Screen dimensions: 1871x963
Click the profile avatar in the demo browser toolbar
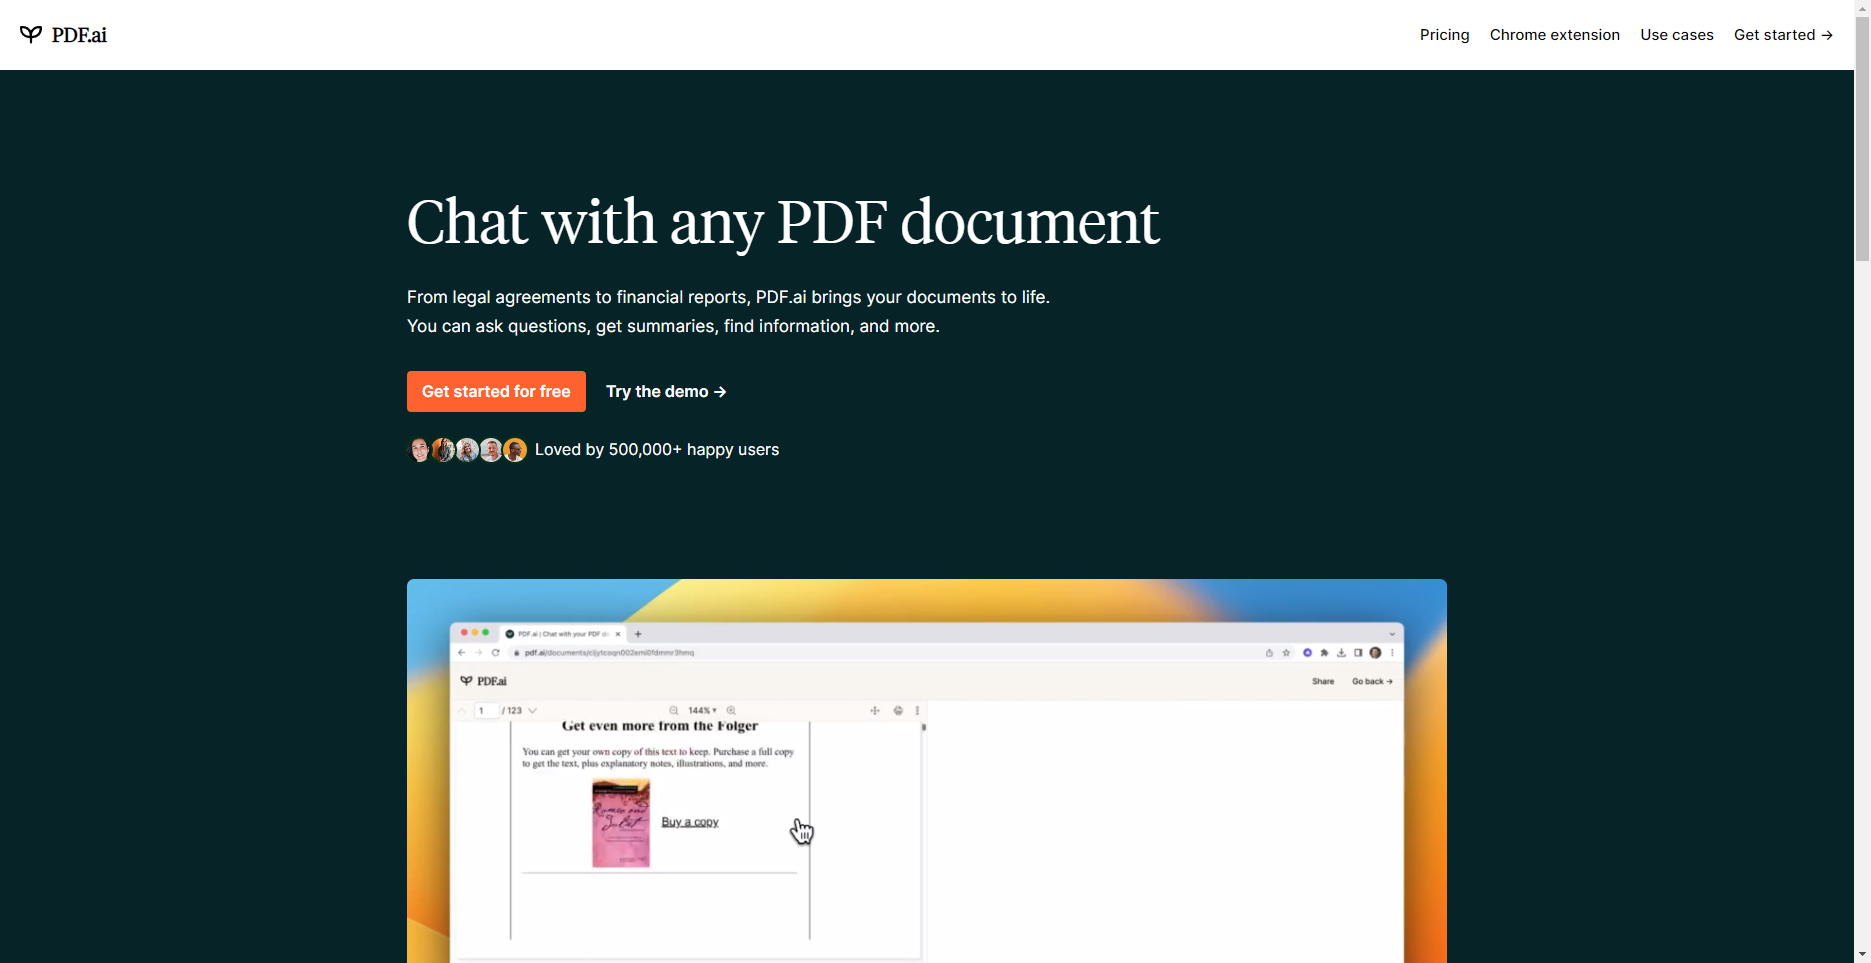pyautogui.click(x=1375, y=653)
